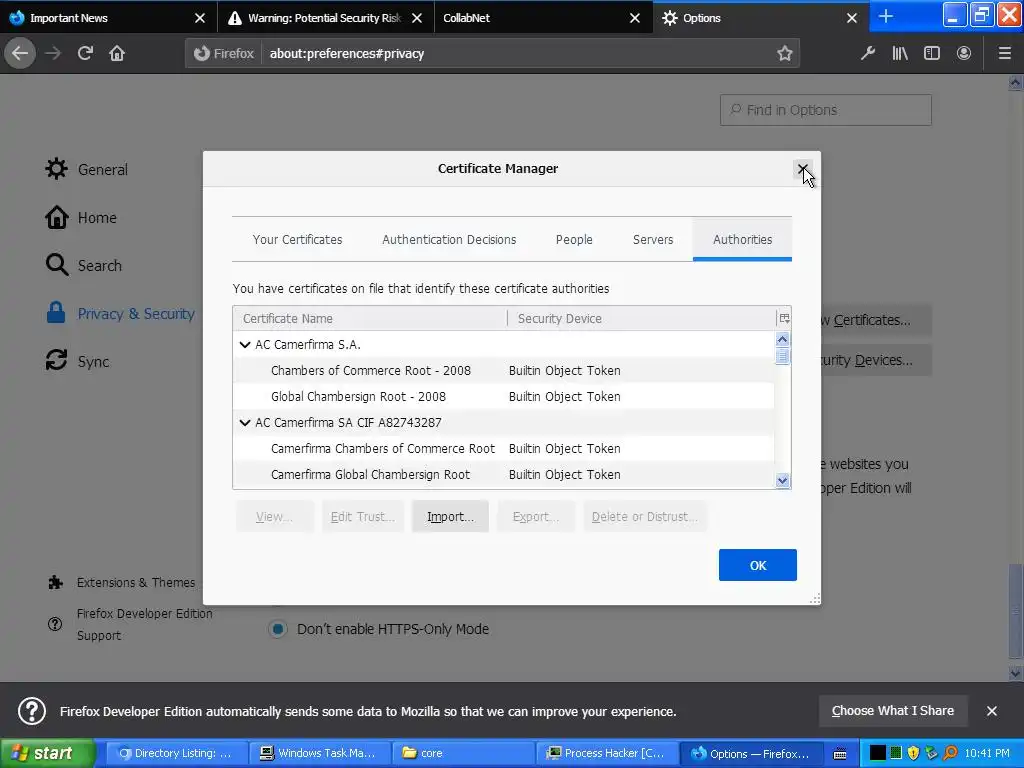The height and width of the screenshot is (768, 1024).
Task: Open Firefox Developer Edition Support
Action: click(129, 624)
